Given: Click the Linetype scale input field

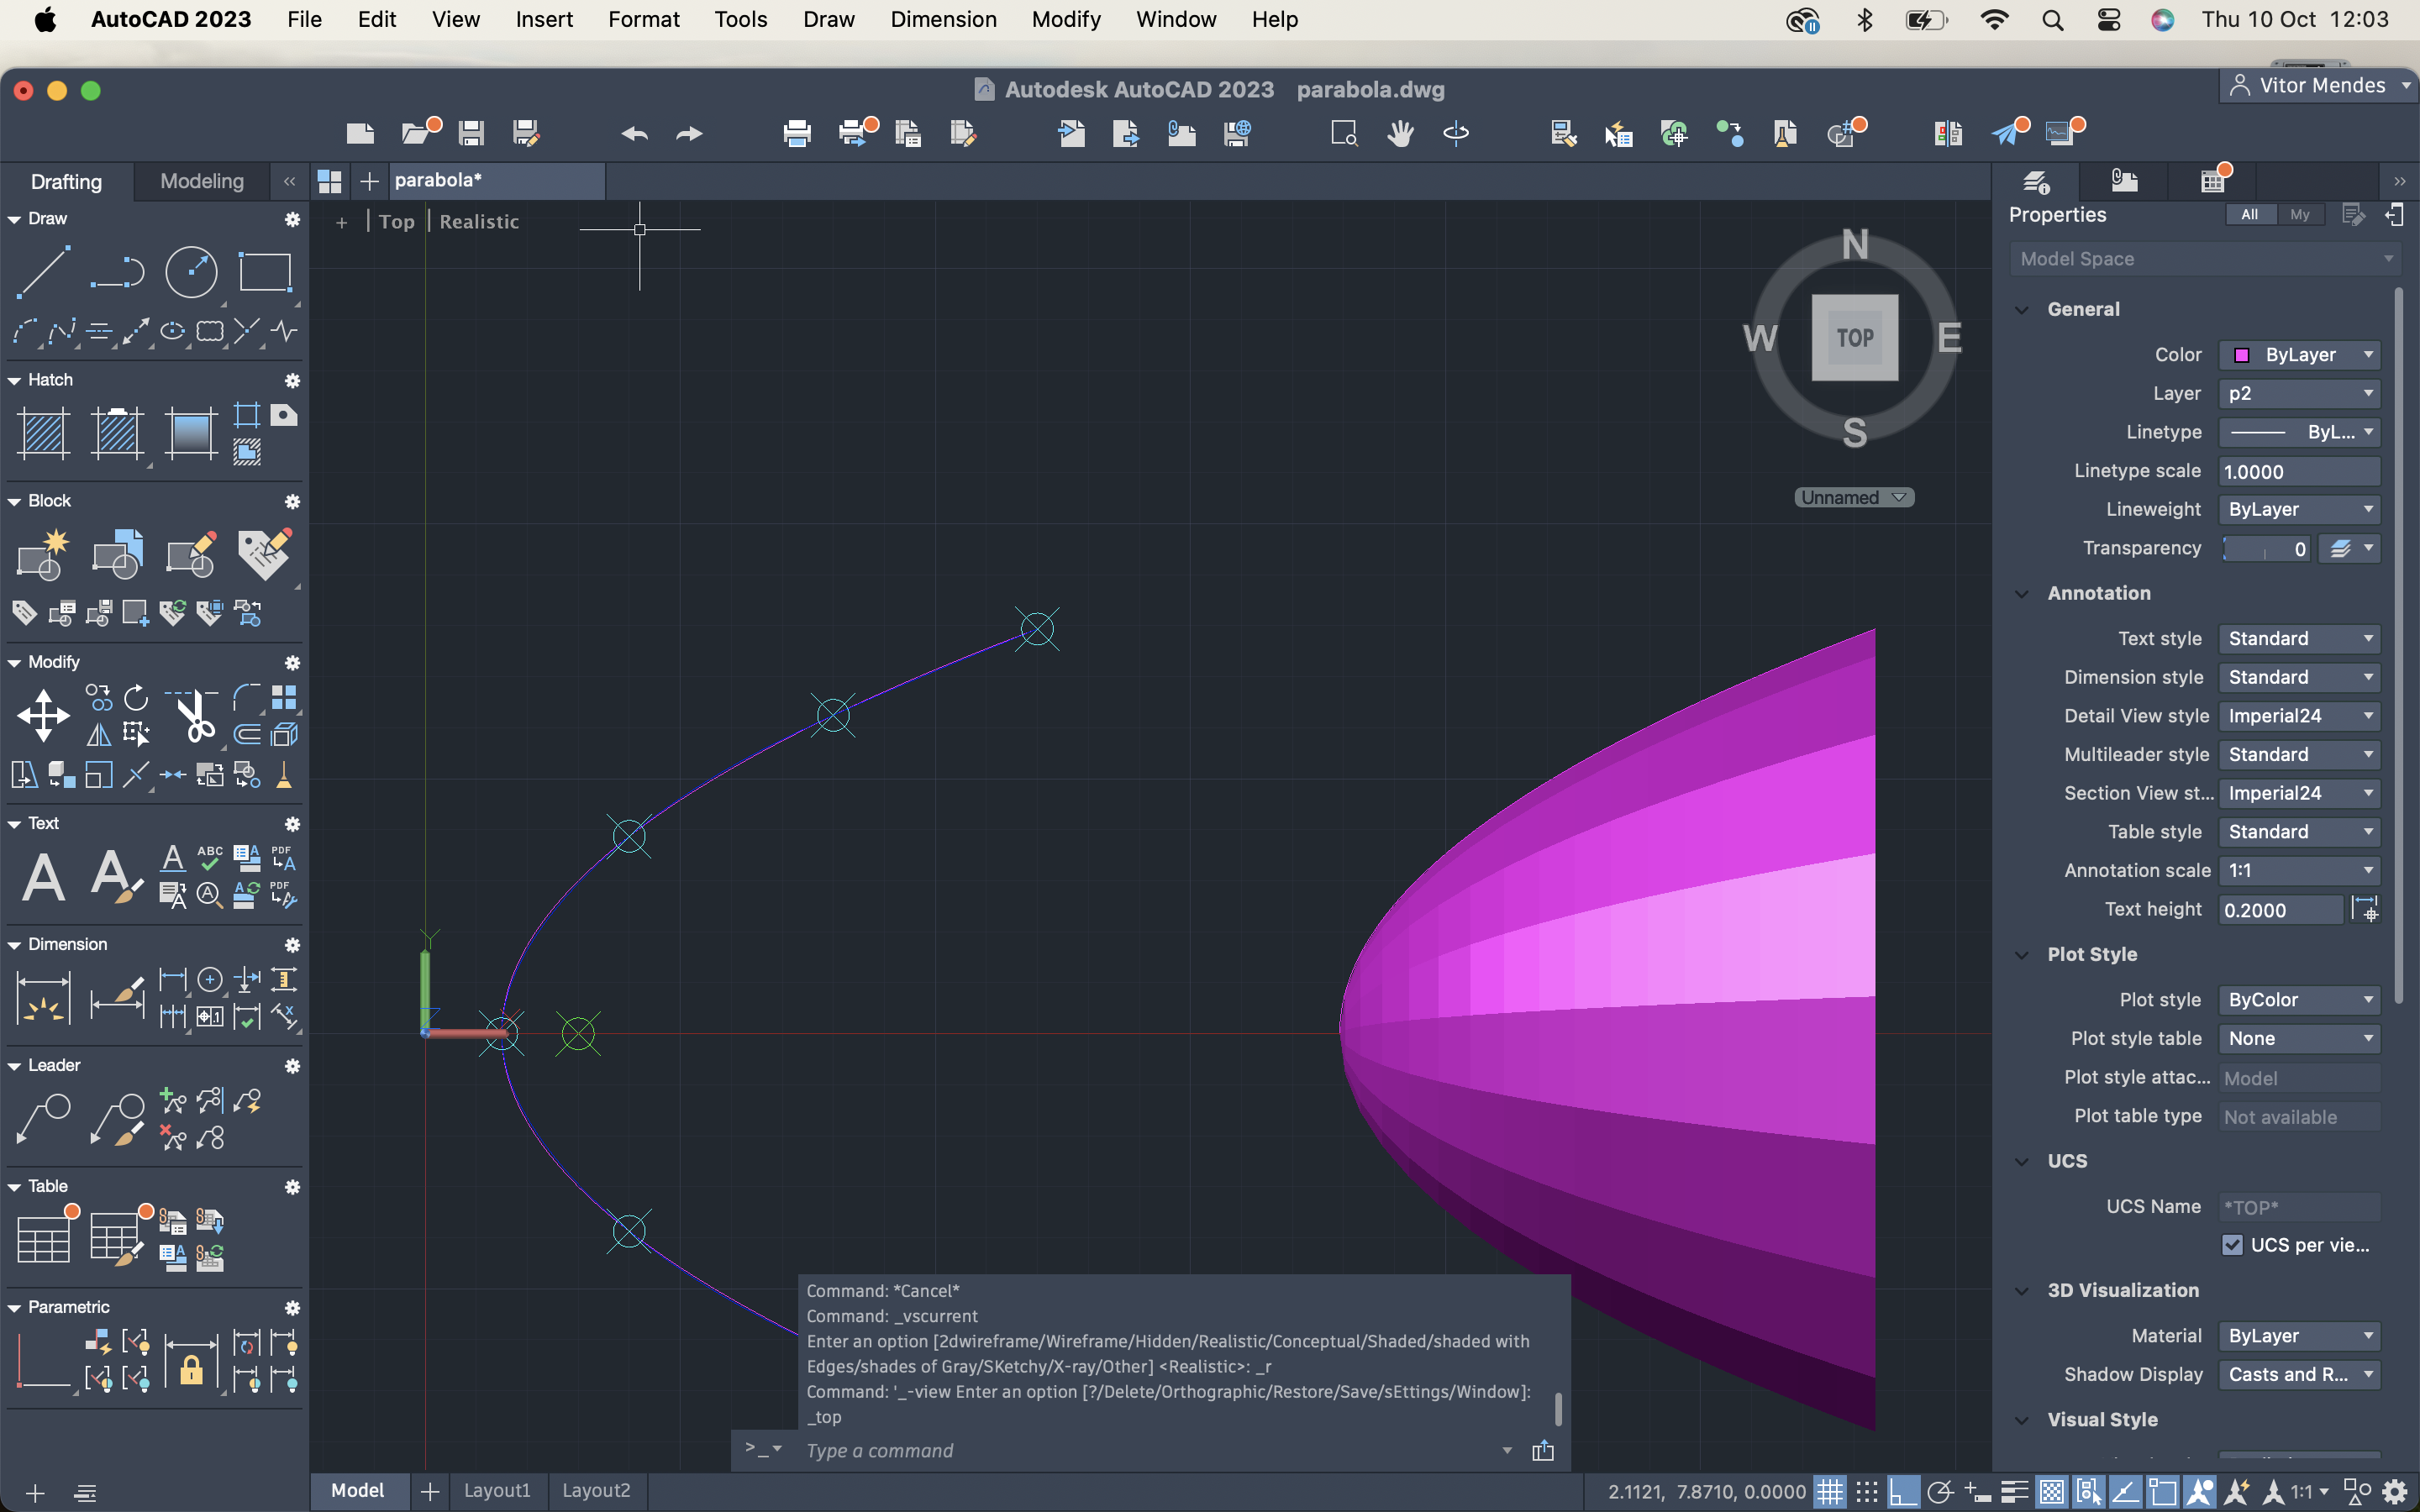Looking at the screenshot, I should point(2299,471).
